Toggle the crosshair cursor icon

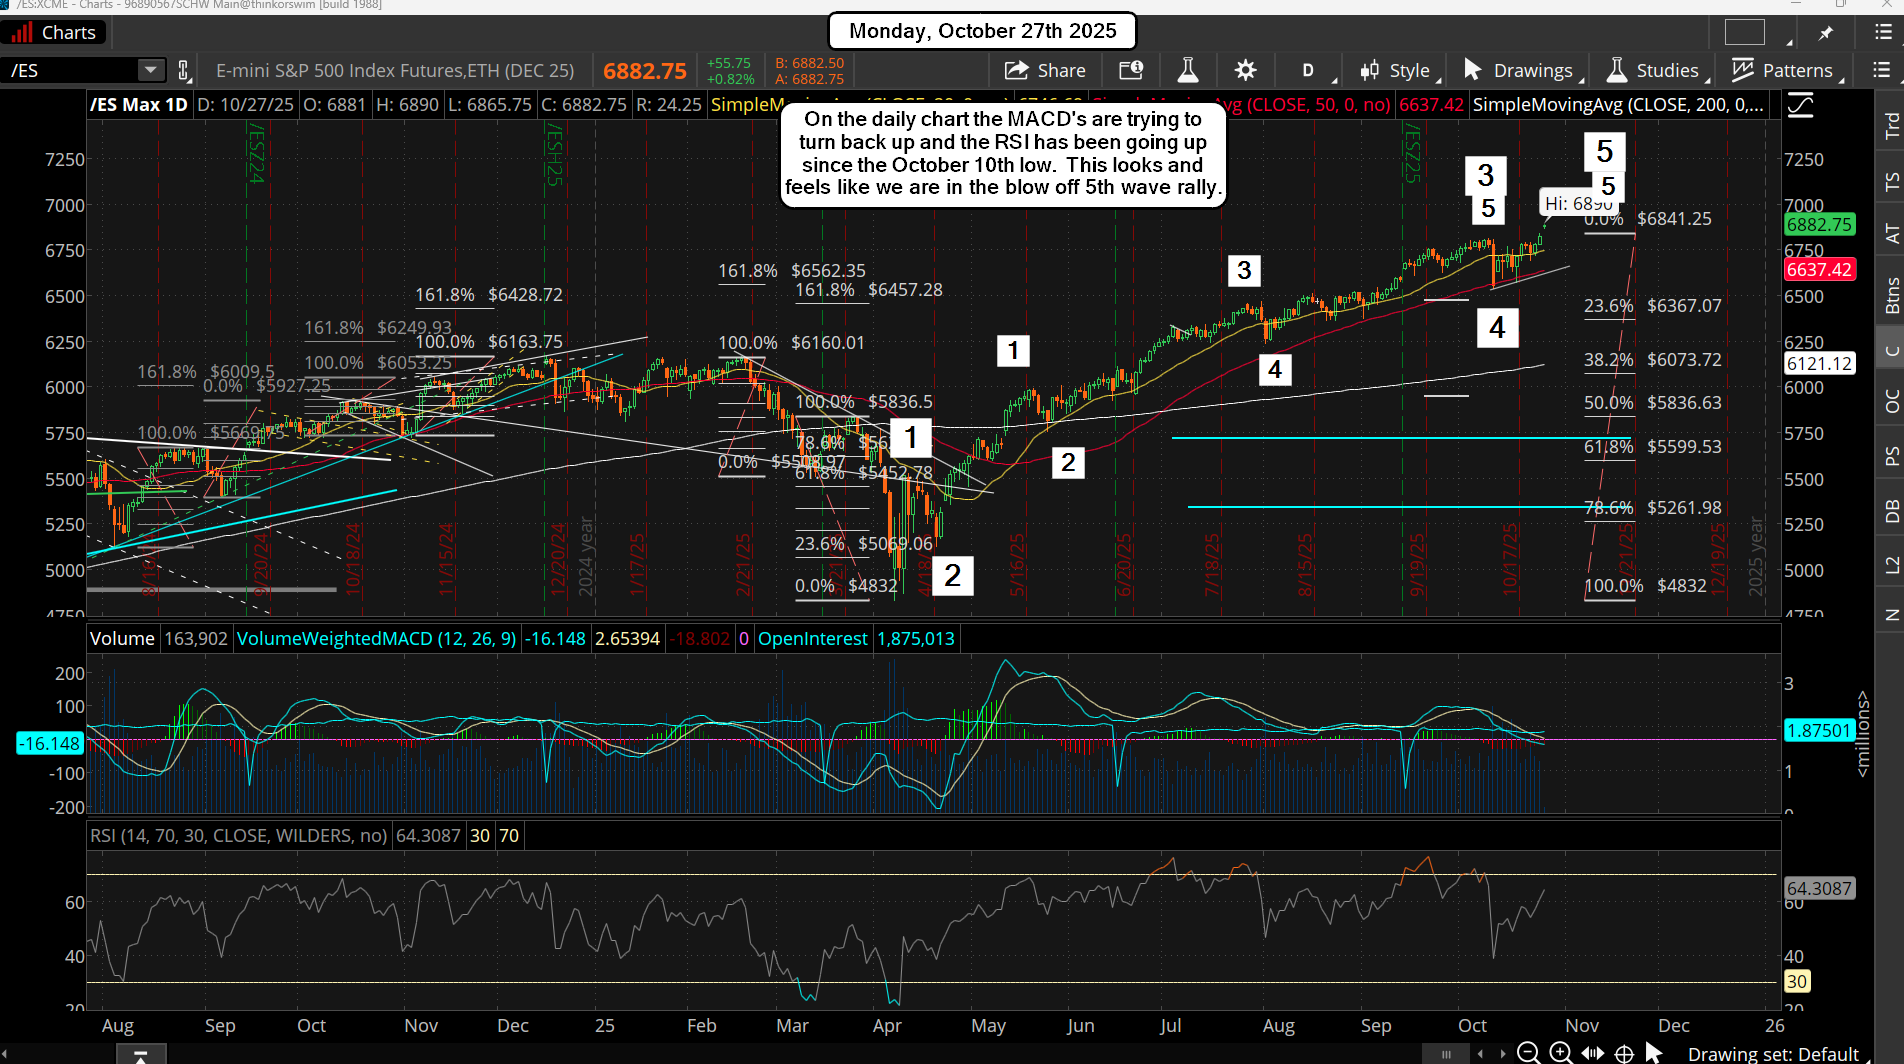(1625, 1052)
